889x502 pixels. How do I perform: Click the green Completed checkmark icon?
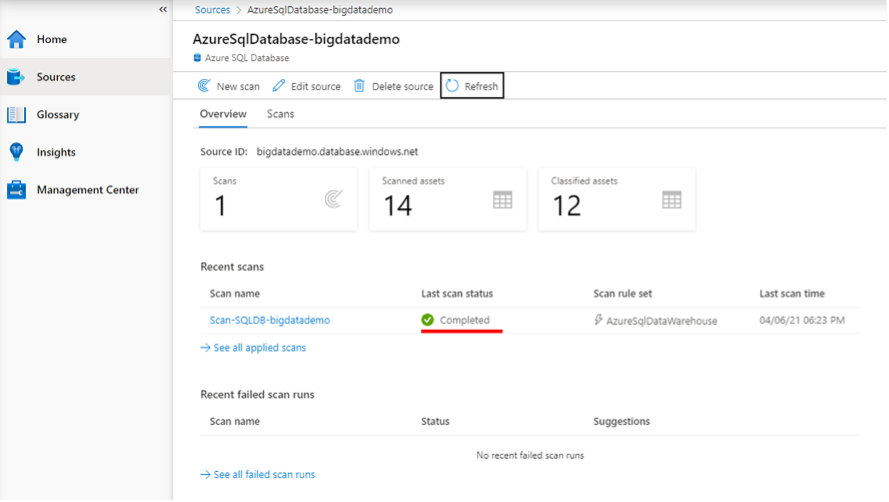427,320
